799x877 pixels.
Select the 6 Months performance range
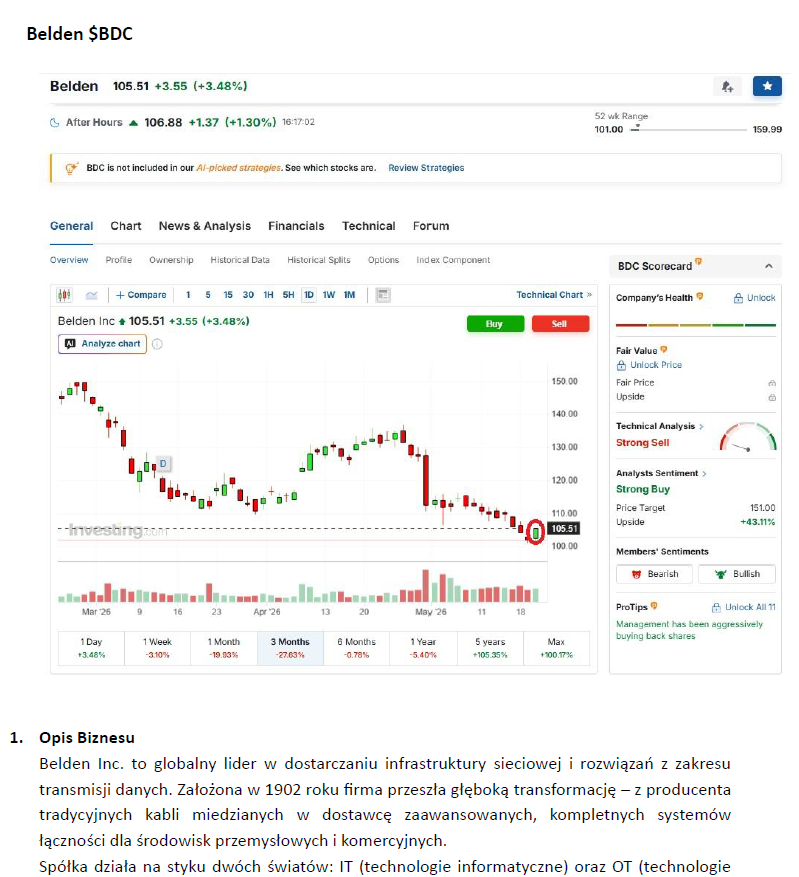357,648
